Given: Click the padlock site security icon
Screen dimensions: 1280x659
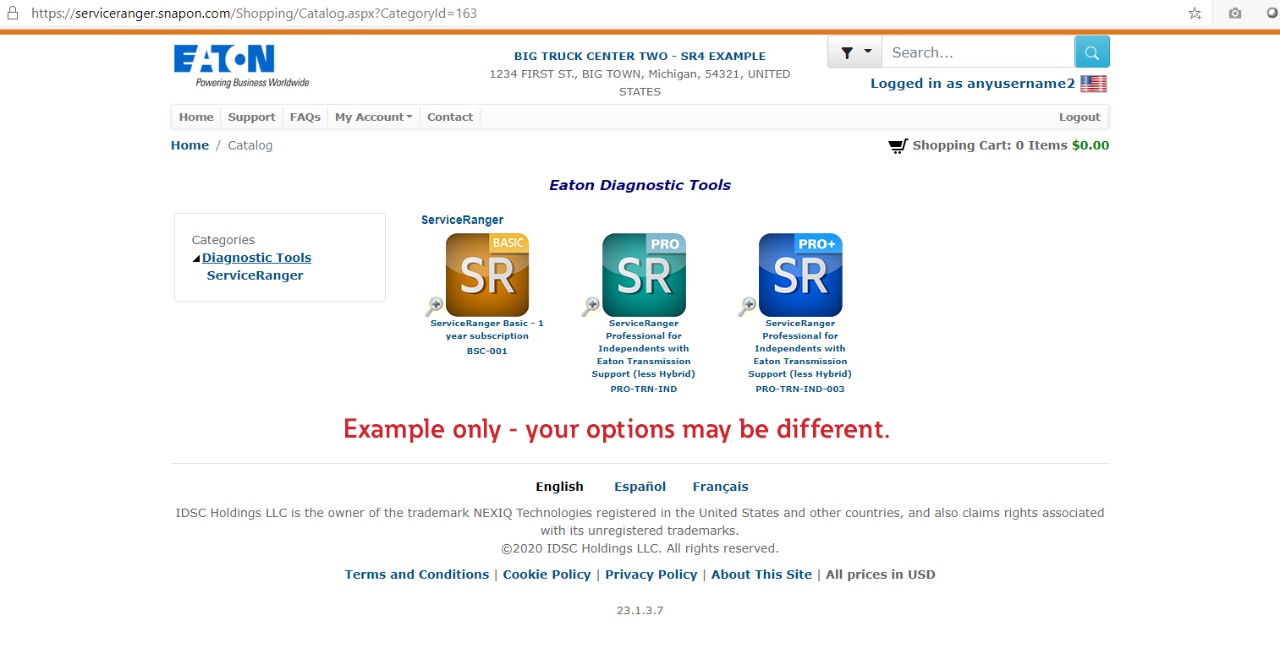Looking at the screenshot, I should (12, 13).
